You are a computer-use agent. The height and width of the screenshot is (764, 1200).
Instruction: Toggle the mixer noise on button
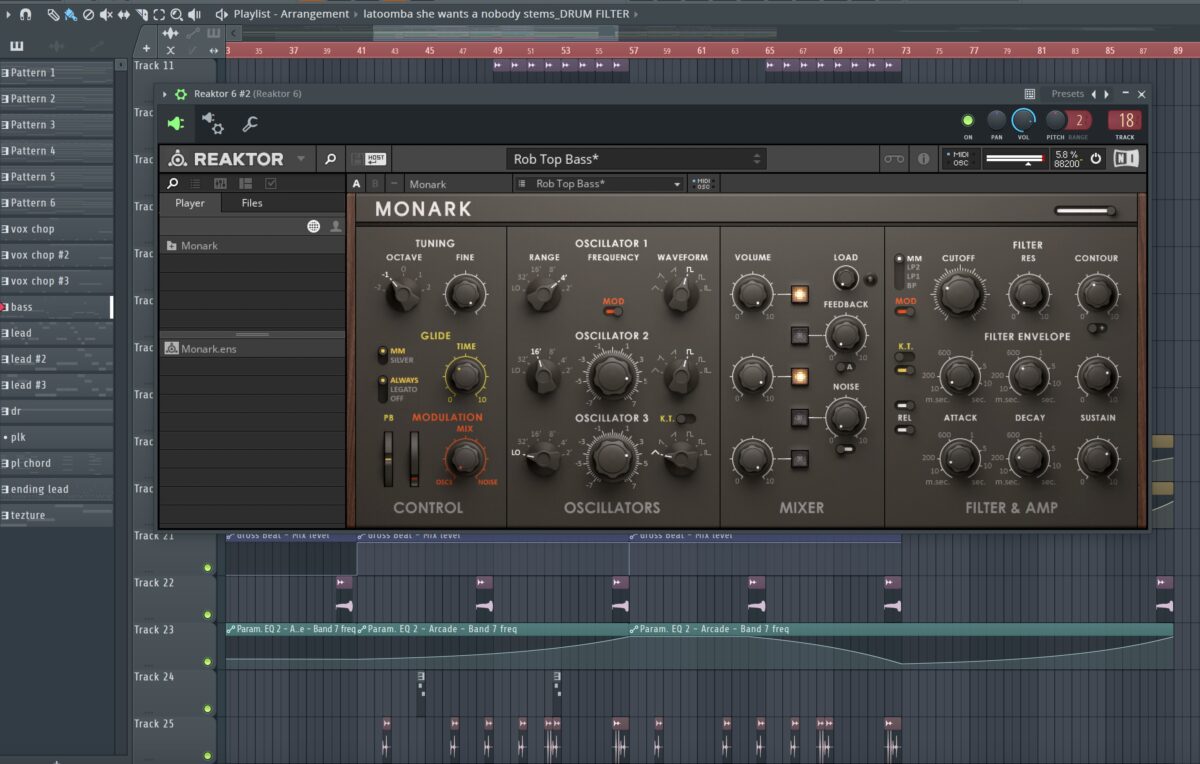pos(799,418)
